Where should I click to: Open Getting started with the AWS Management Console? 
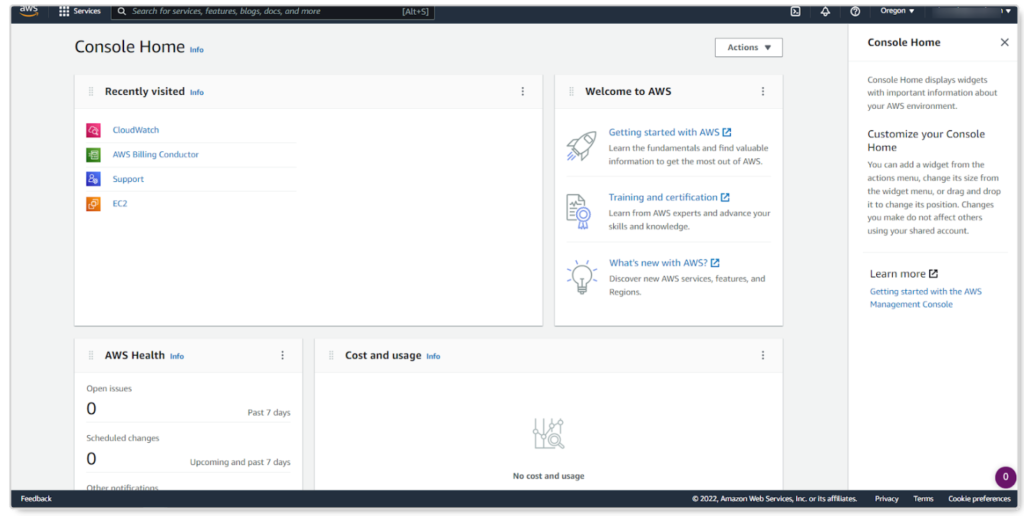[925, 298]
